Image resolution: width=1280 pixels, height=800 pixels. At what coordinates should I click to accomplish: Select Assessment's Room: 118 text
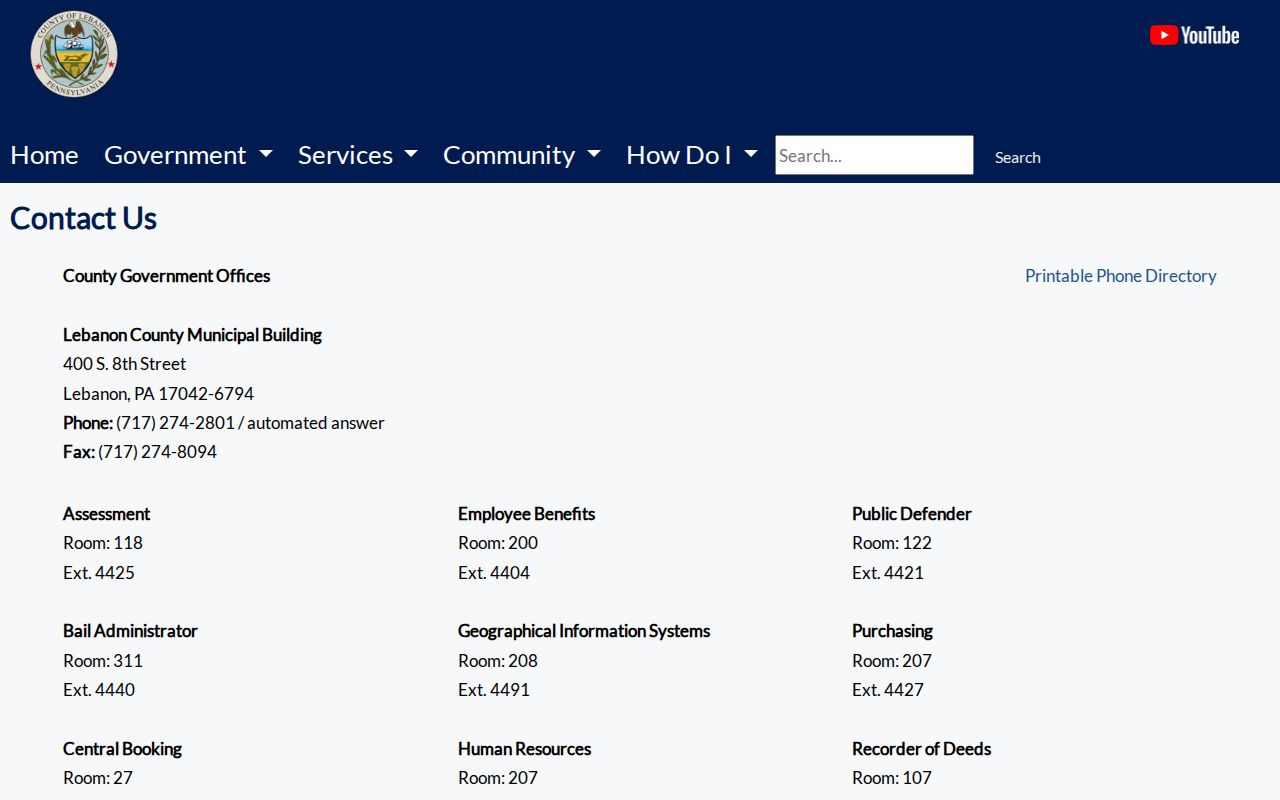[x=103, y=543]
